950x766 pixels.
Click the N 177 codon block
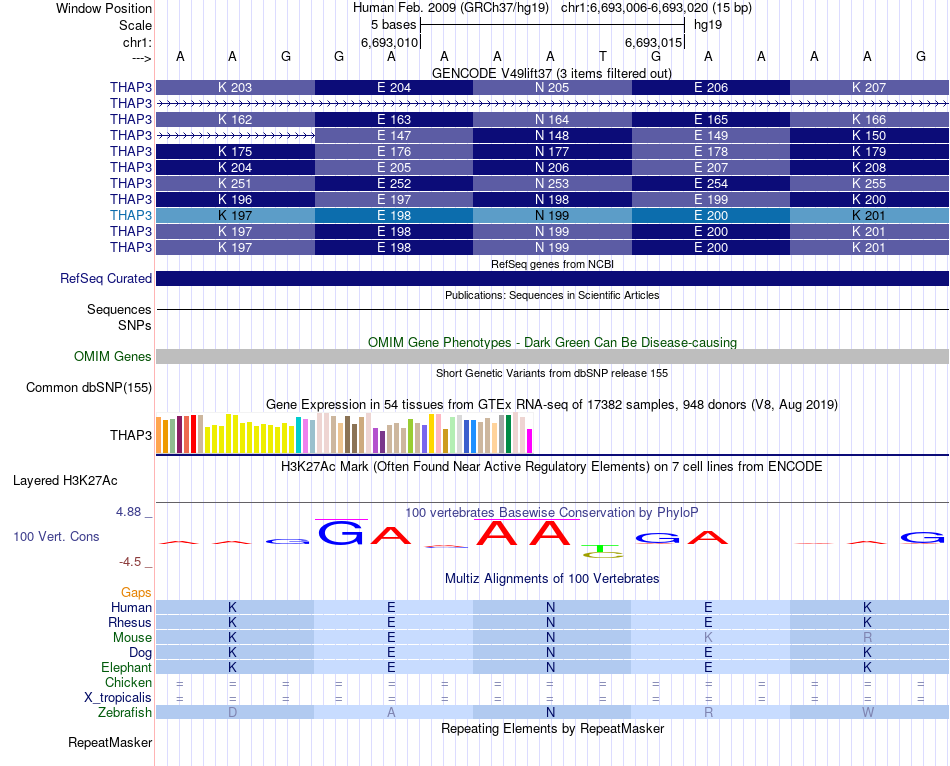click(x=552, y=151)
